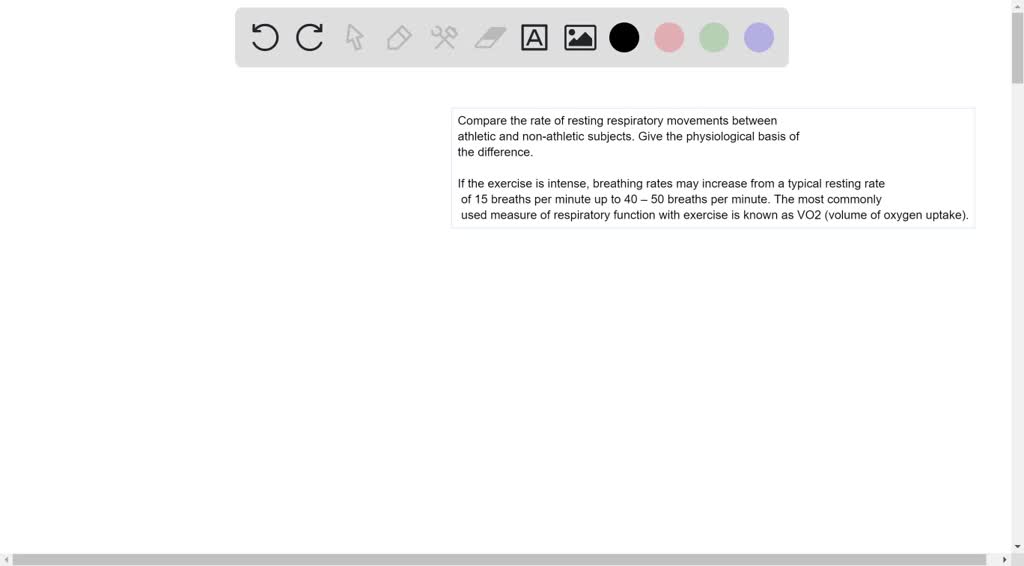Pick the pencil drawing tool
Viewport: 1024px width, 566px height.
coord(399,38)
